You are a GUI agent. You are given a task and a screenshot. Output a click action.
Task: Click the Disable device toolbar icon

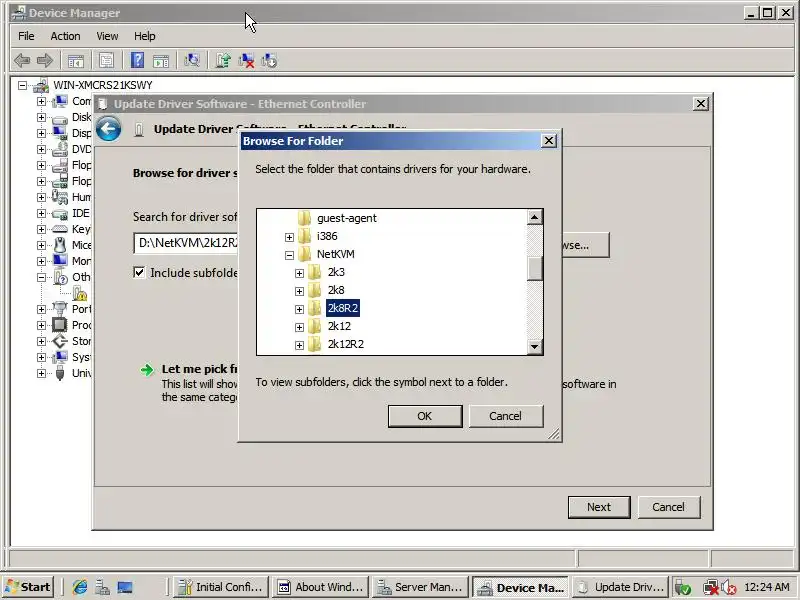point(269,61)
